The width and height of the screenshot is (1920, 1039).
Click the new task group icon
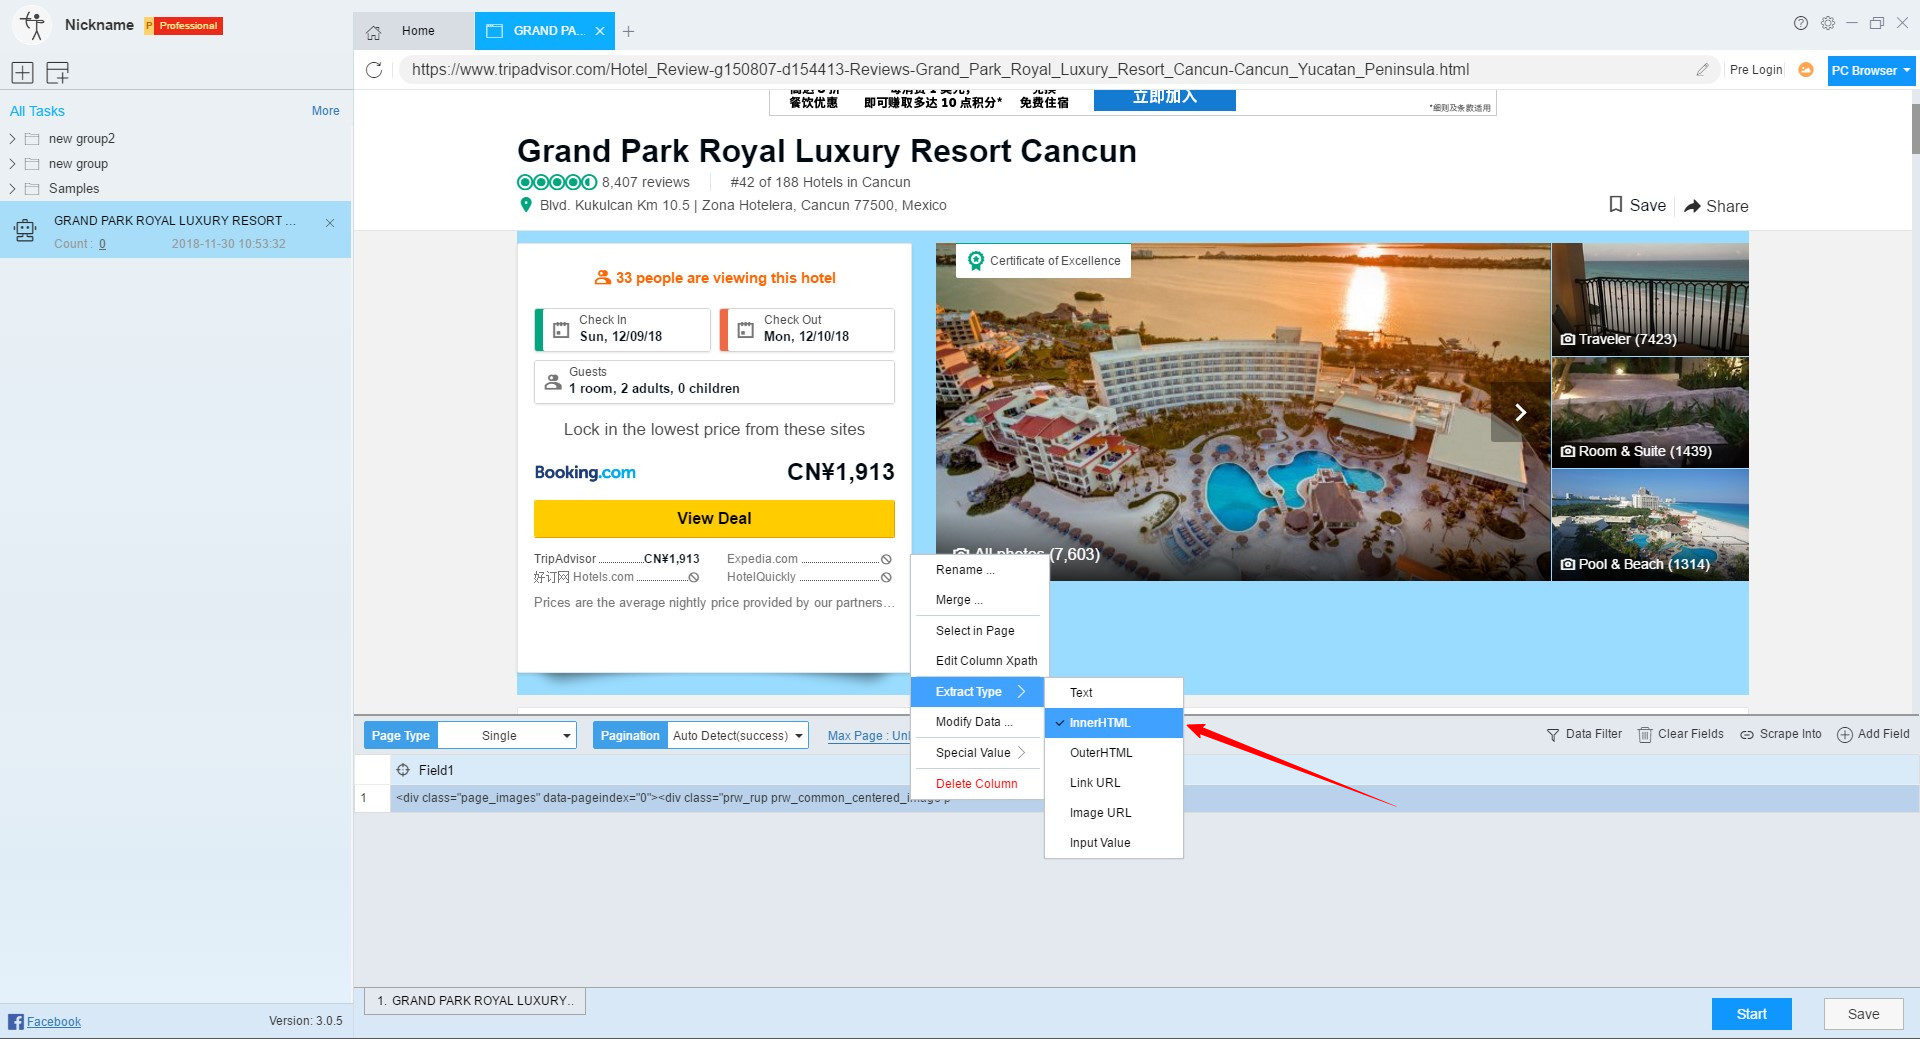(58, 72)
